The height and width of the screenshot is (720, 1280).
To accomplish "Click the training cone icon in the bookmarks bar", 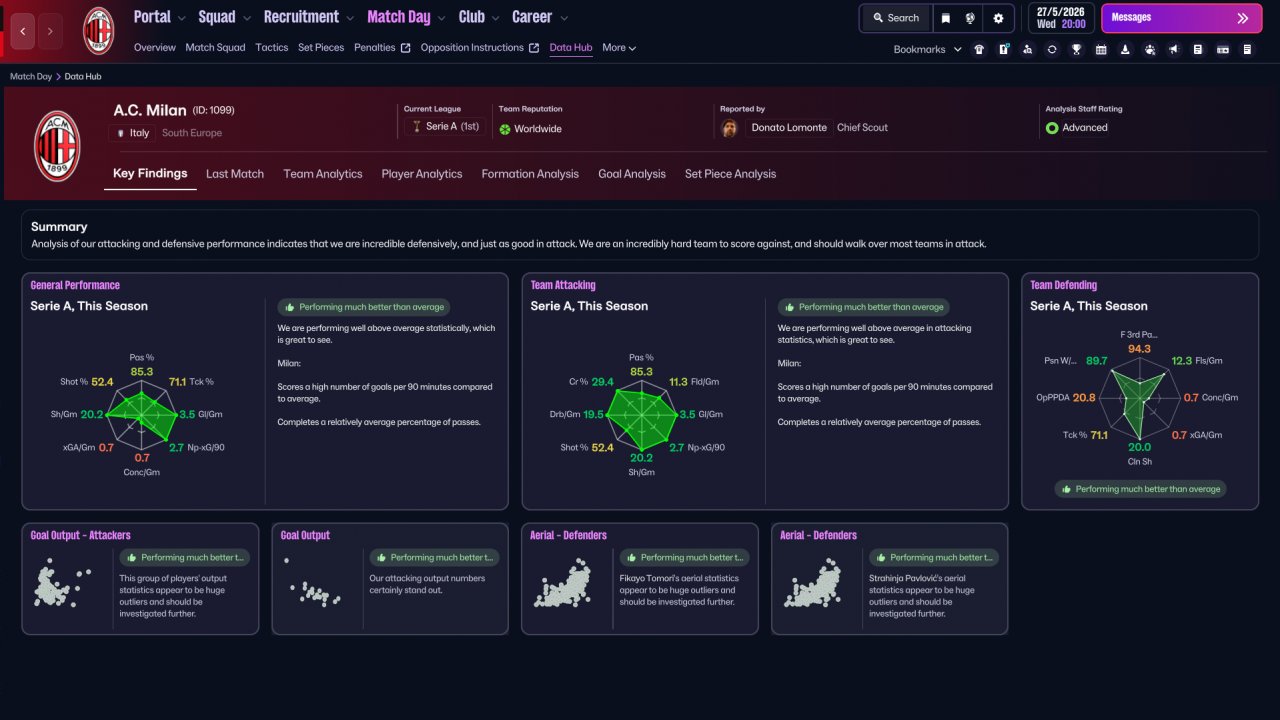I will click(1125, 49).
